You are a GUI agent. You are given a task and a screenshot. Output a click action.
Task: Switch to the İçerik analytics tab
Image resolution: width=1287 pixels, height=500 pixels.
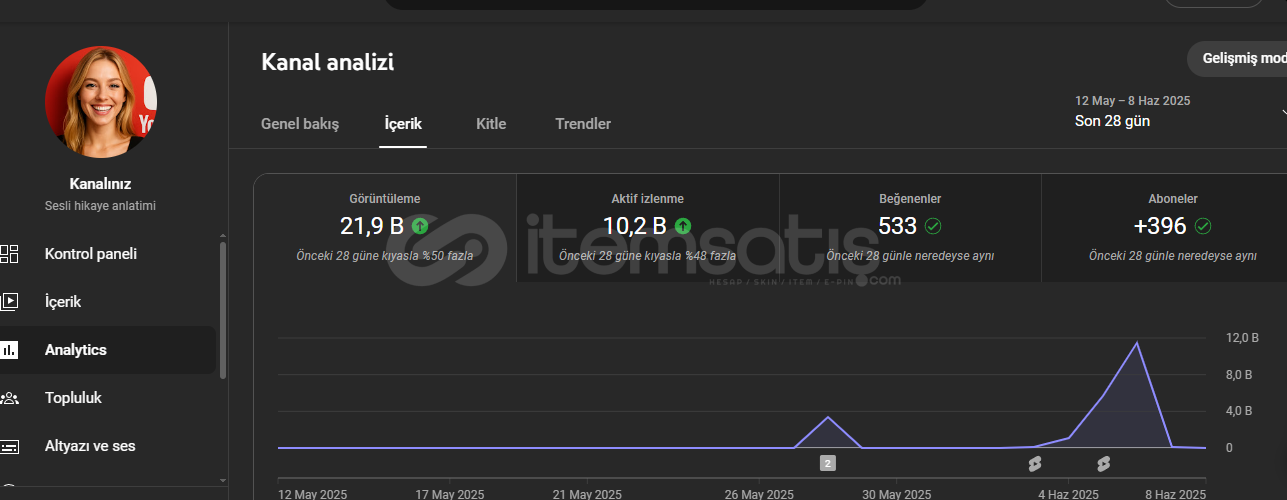[403, 124]
